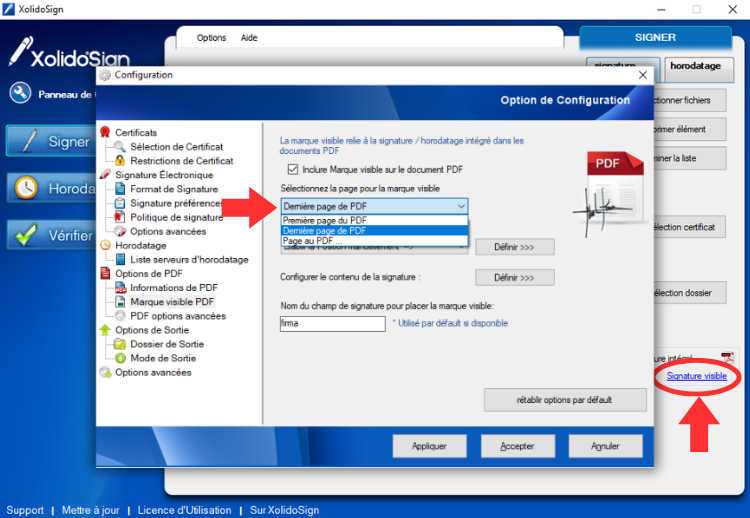This screenshot has width=750, height=518.
Task: Click the Signature préférences clipboard icon
Action: (120, 203)
